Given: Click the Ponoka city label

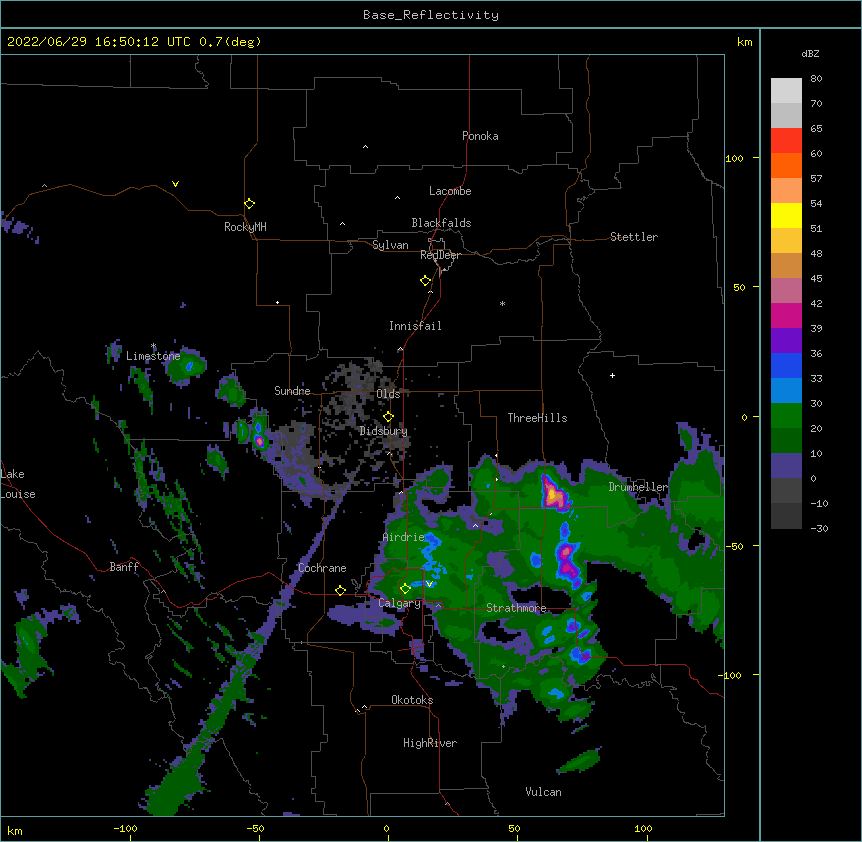Looking at the screenshot, I should [x=480, y=136].
